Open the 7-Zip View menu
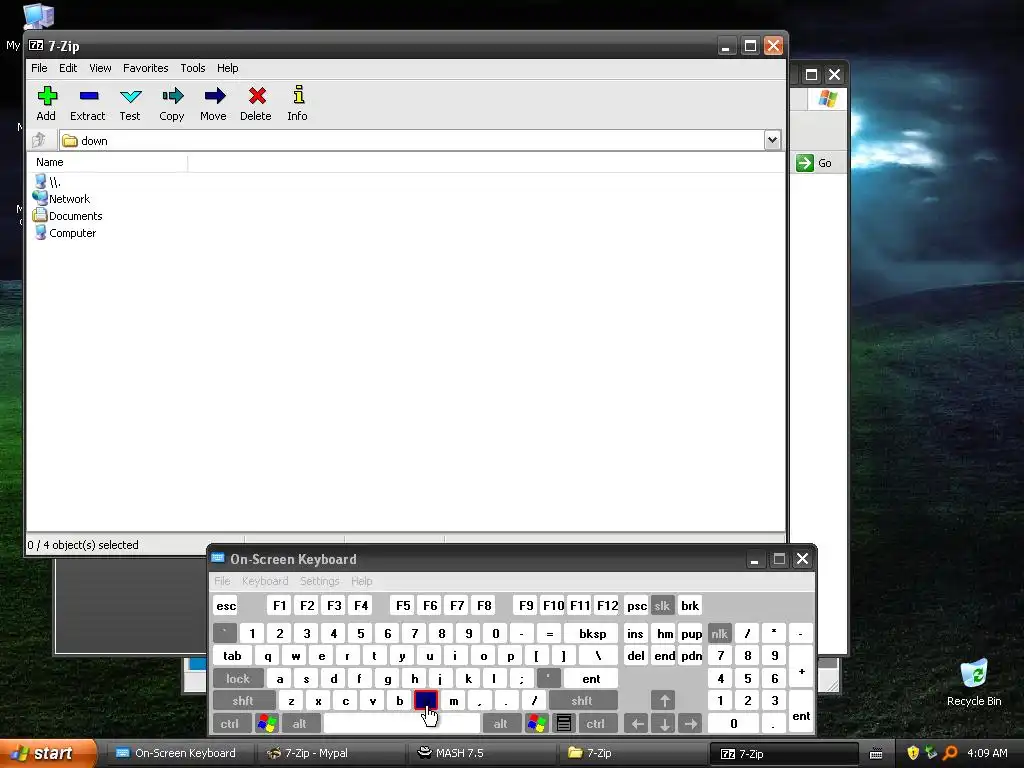Image resolution: width=1024 pixels, height=768 pixels. coord(100,68)
